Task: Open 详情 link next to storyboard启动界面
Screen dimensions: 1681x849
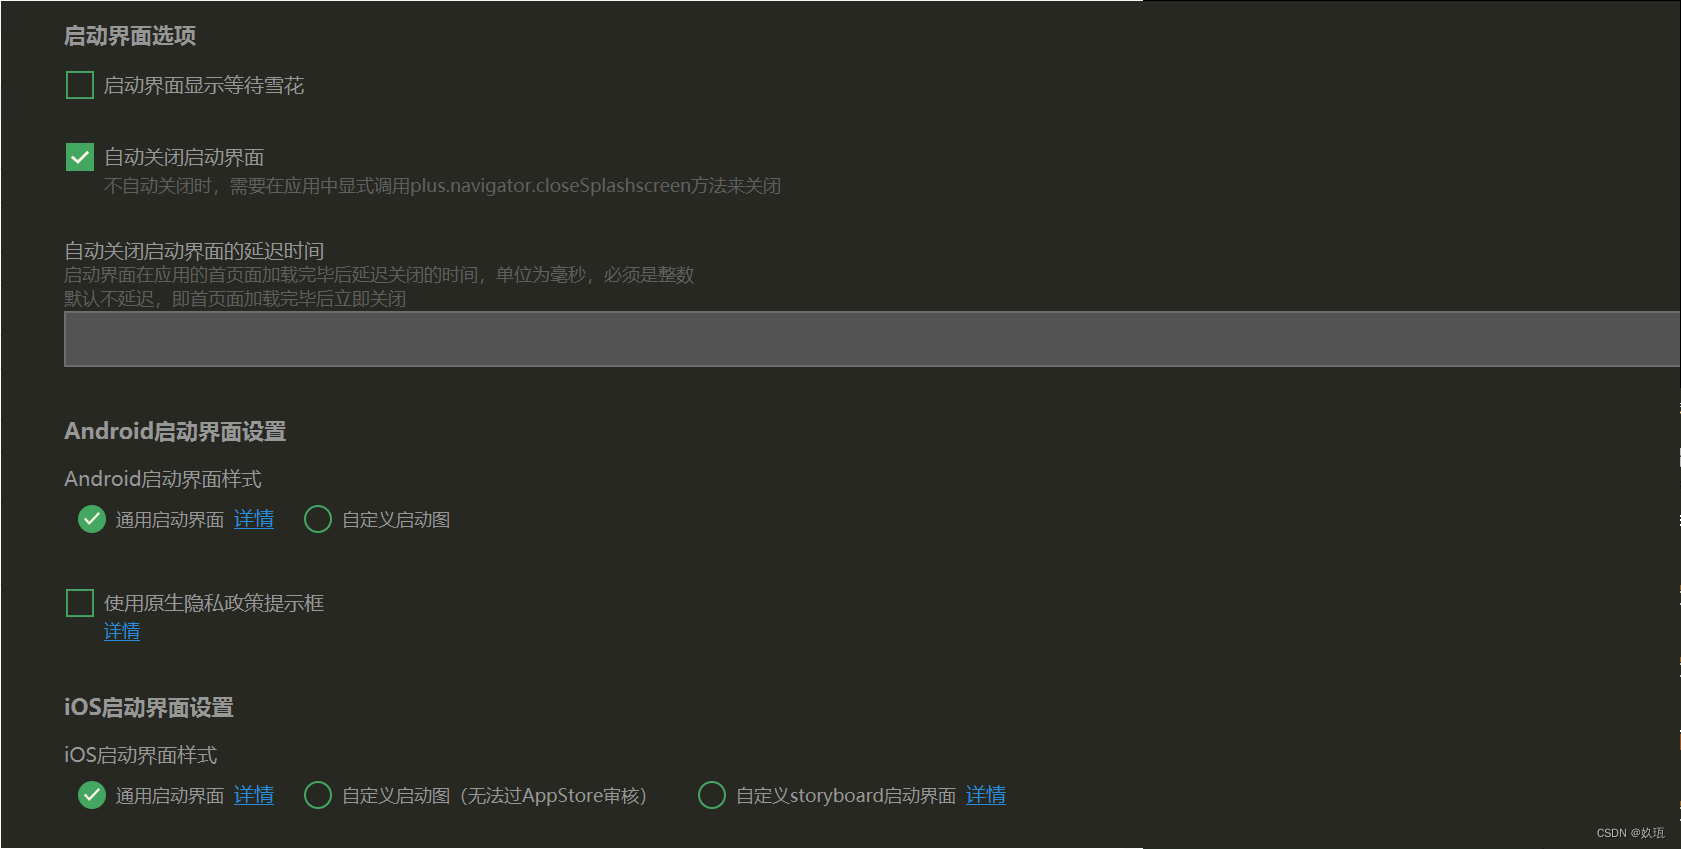Action: click(986, 795)
